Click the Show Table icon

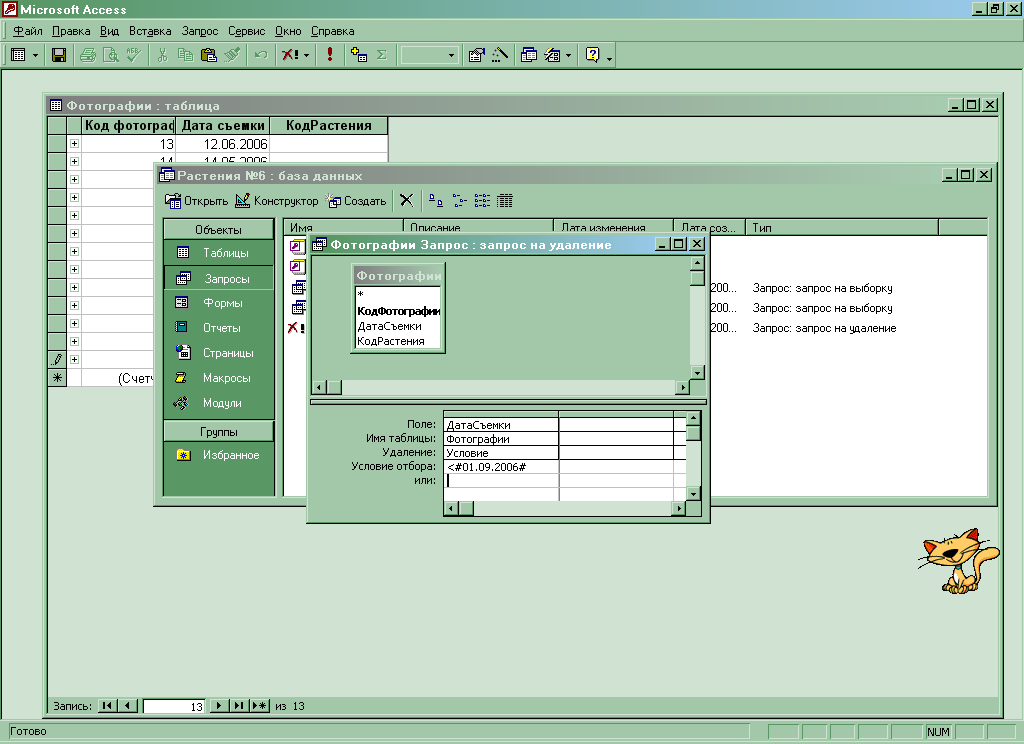point(359,55)
